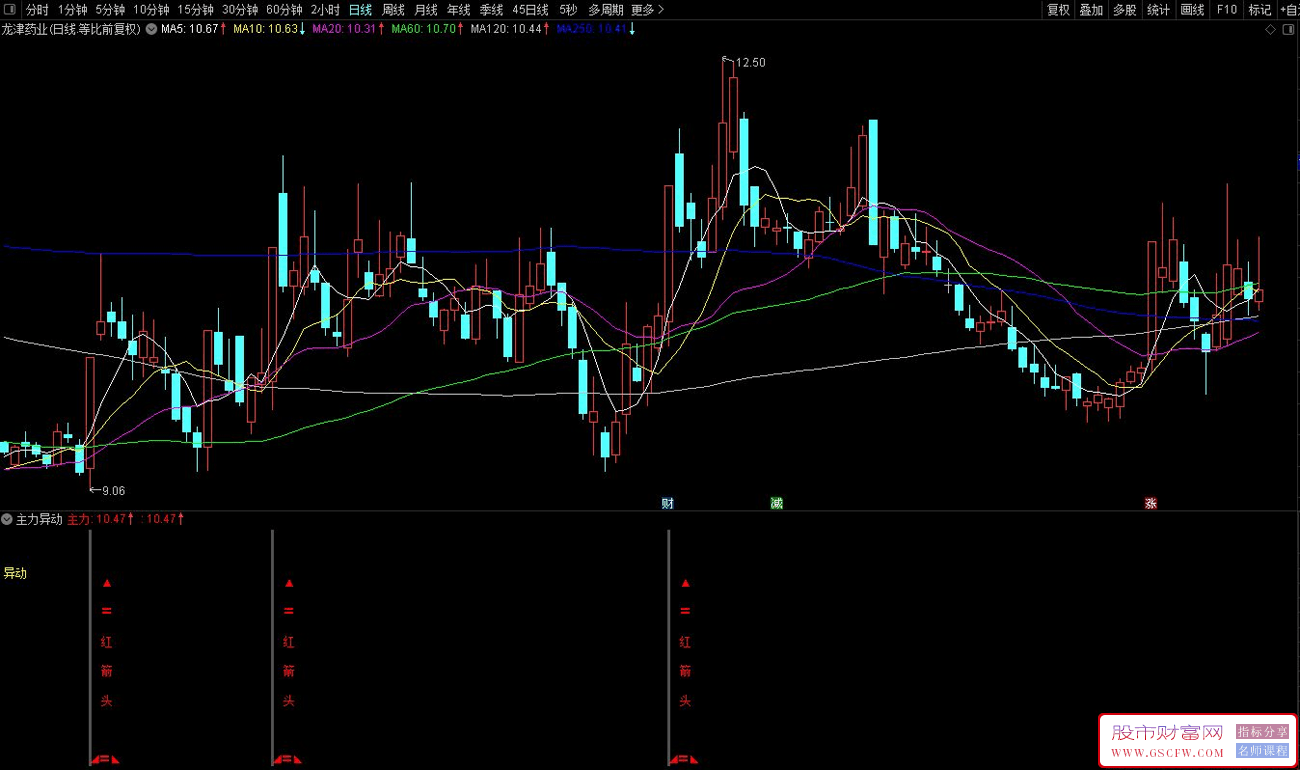Image resolution: width=1300 pixels, height=770 pixels.
Task: Click the 指标分享 badge
Action: pos(1263,731)
